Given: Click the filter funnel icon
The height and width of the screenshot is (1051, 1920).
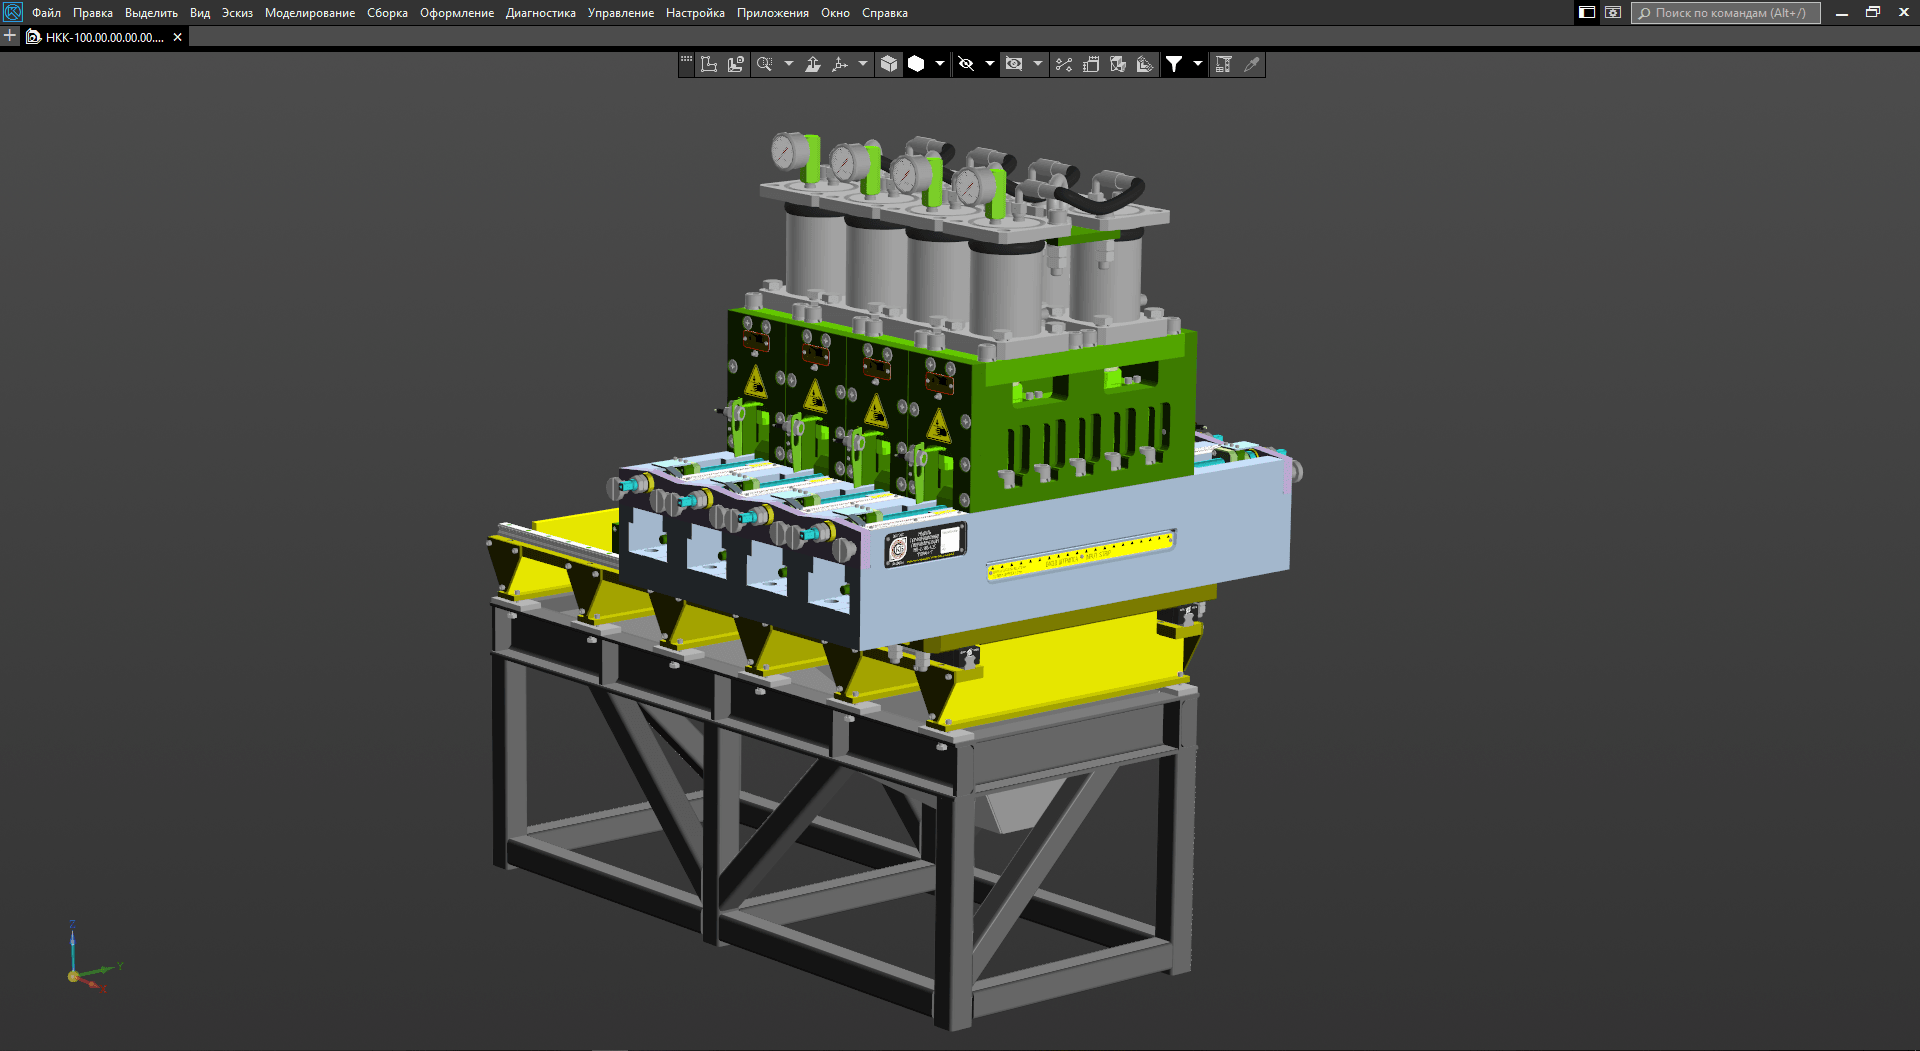Looking at the screenshot, I should (1174, 64).
